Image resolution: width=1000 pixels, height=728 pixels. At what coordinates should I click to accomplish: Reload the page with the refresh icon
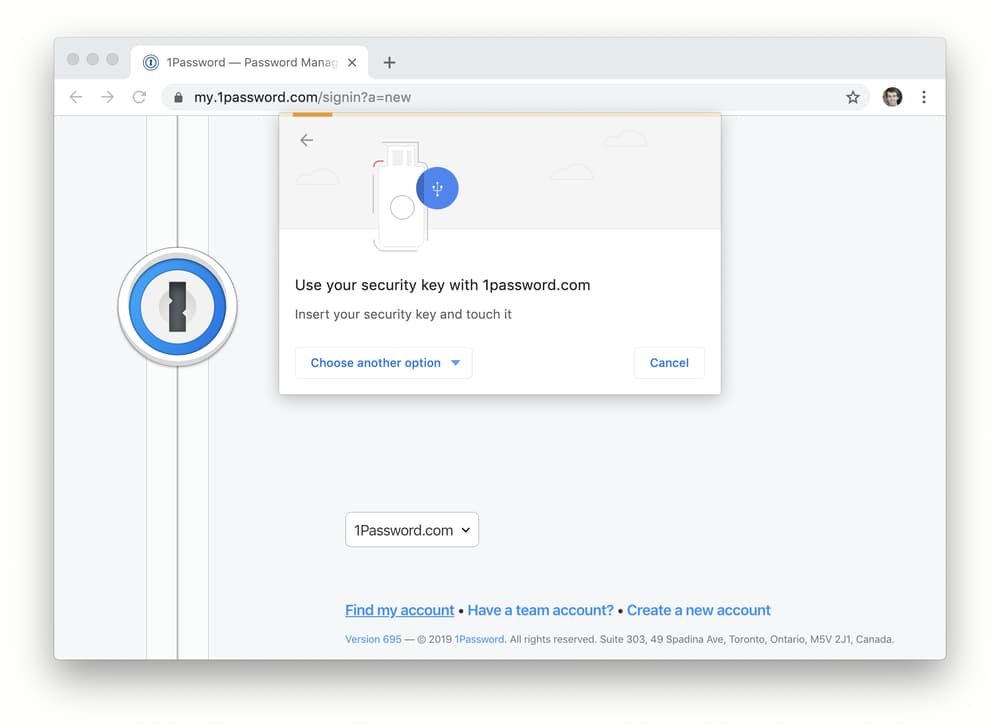click(x=139, y=97)
